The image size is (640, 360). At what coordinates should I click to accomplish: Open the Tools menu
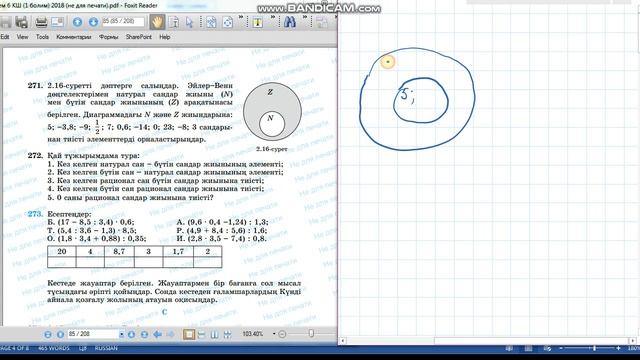tap(42, 37)
